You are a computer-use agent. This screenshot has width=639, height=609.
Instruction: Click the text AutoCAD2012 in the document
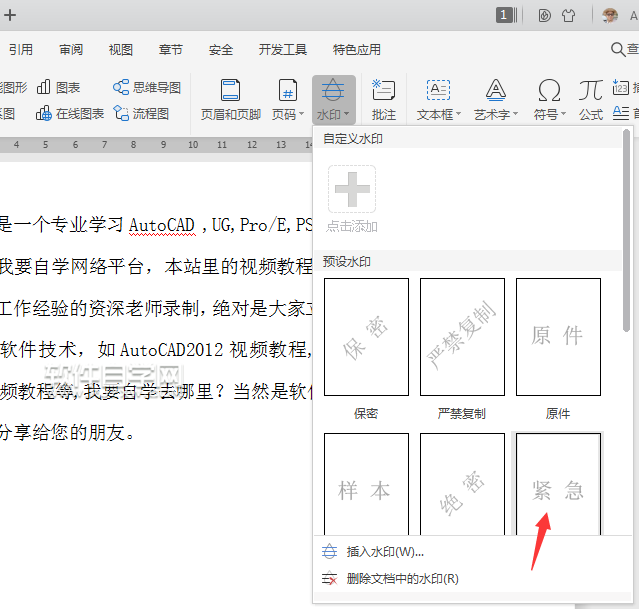tap(172, 350)
